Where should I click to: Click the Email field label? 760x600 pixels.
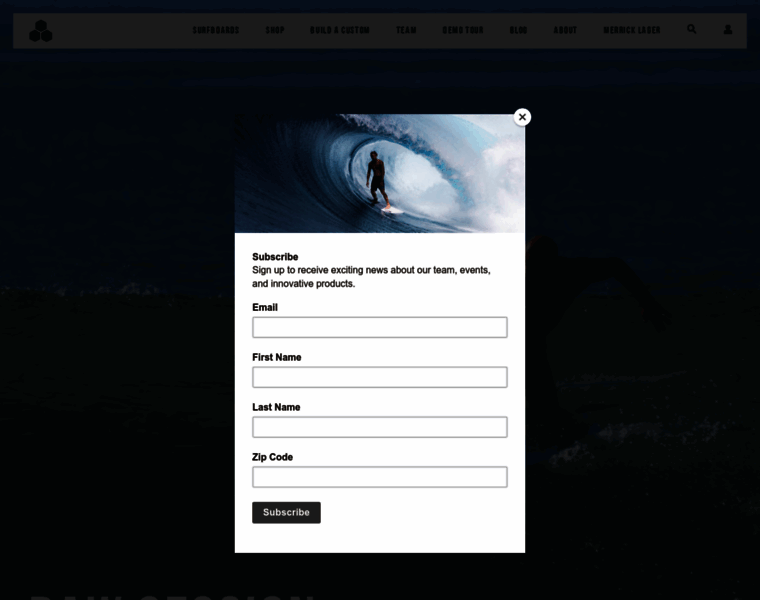click(x=265, y=307)
